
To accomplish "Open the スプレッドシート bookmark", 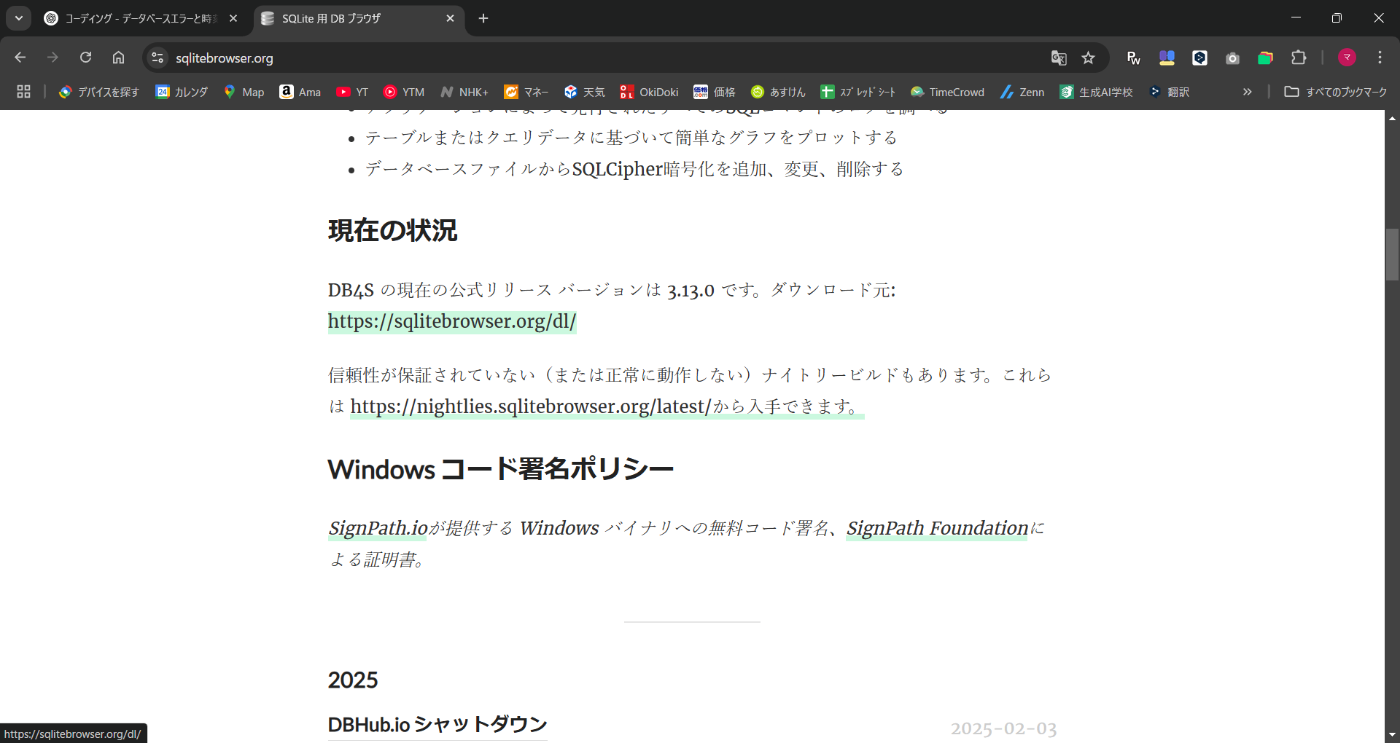I will [x=858, y=91].
